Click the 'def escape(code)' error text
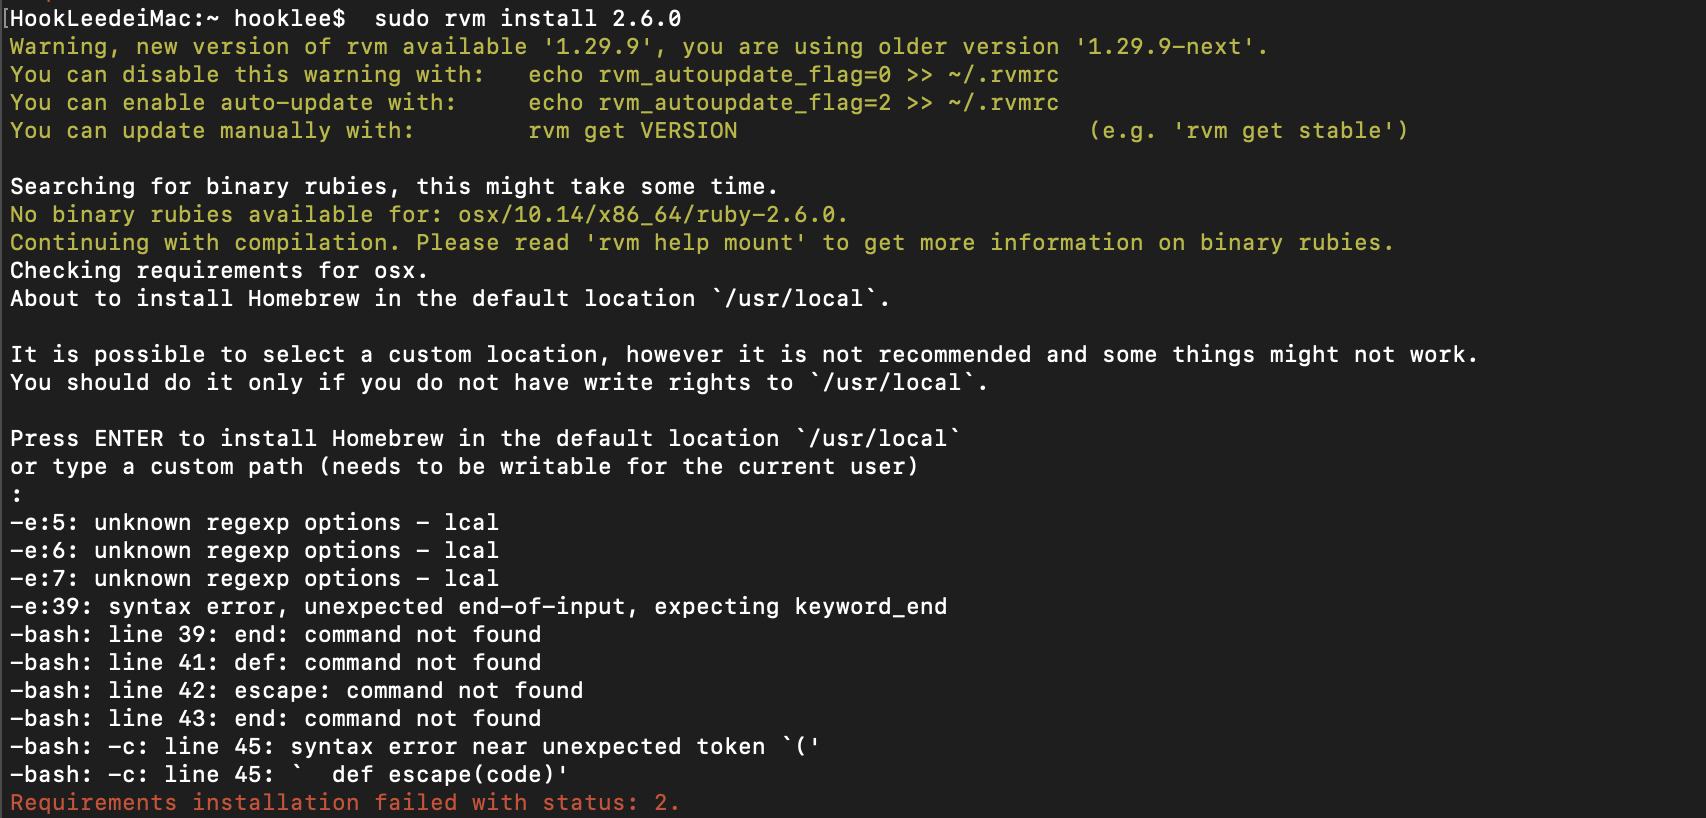Viewport: 1706px width, 818px height. point(443,774)
